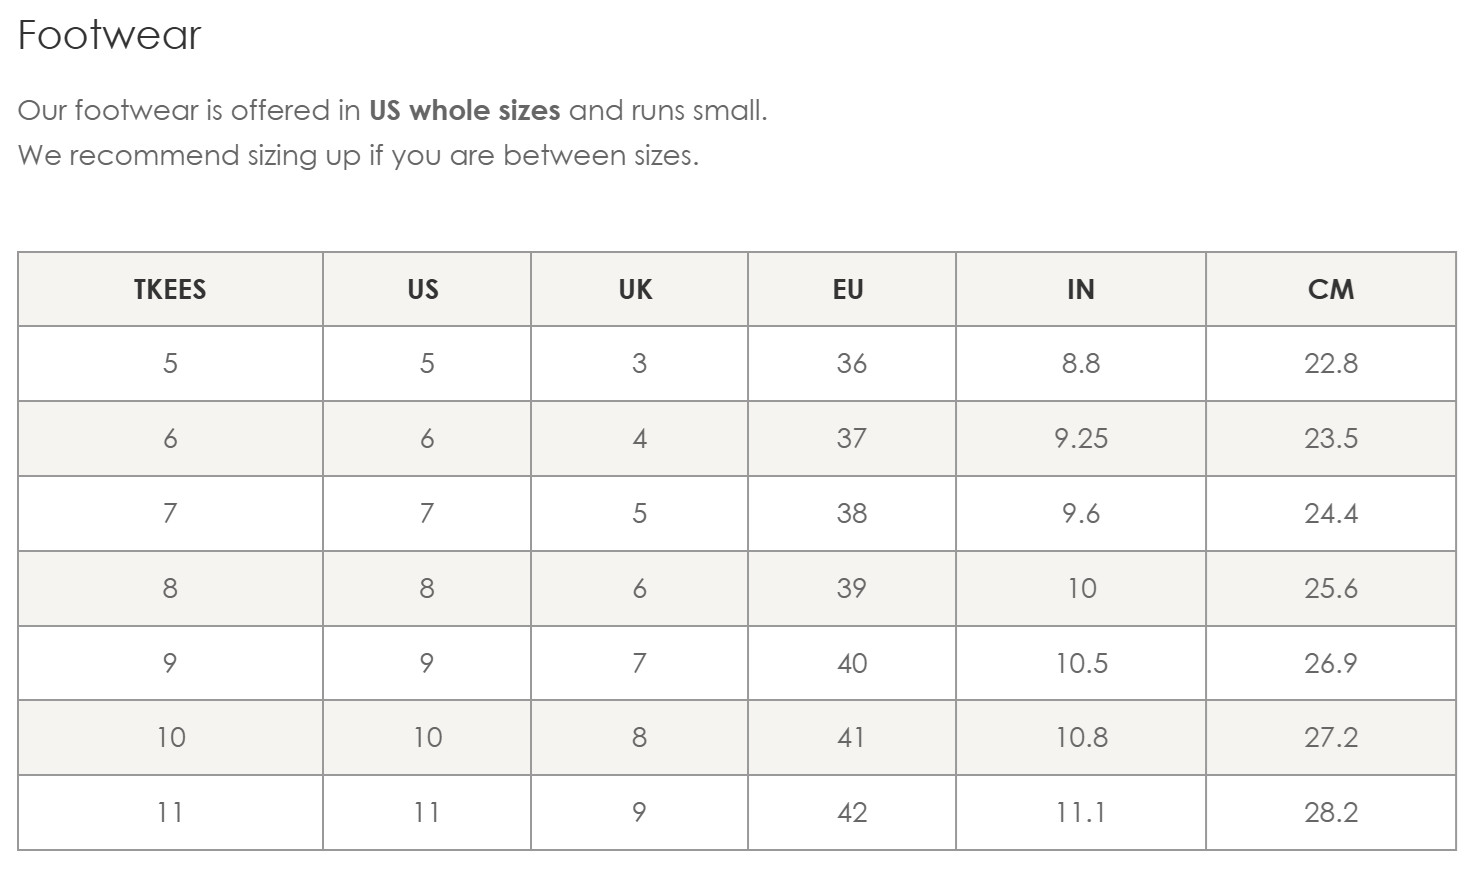1478x875 pixels.
Task: Click the 8.8 inches cell
Action: click(1081, 363)
